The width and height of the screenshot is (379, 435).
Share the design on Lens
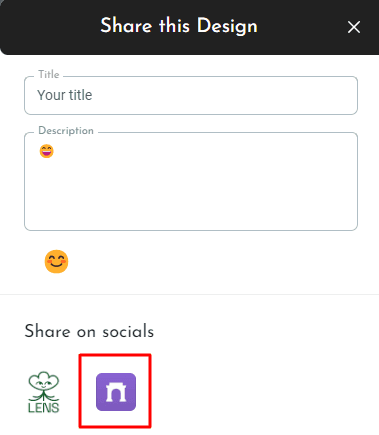[x=44, y=392]
